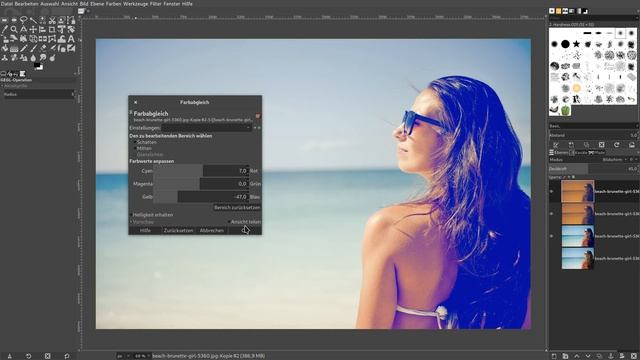Close the Farbabgleich dialog with X

point(136,102)
